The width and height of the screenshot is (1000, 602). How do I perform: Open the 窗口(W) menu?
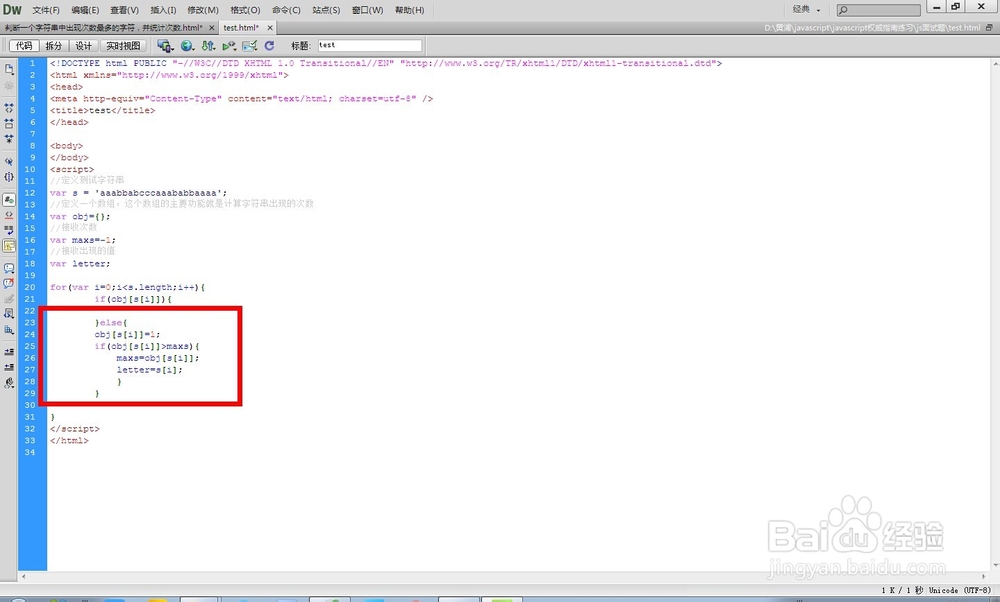367,10
